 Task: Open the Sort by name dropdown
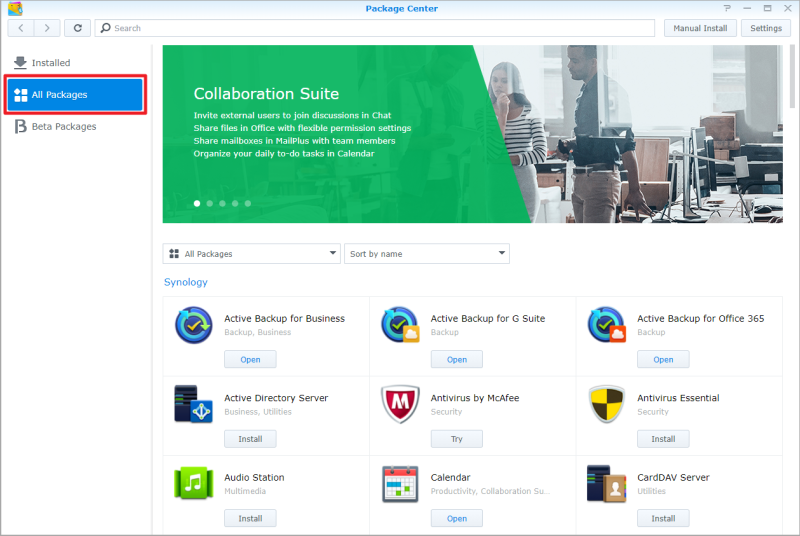pos(427,253)
